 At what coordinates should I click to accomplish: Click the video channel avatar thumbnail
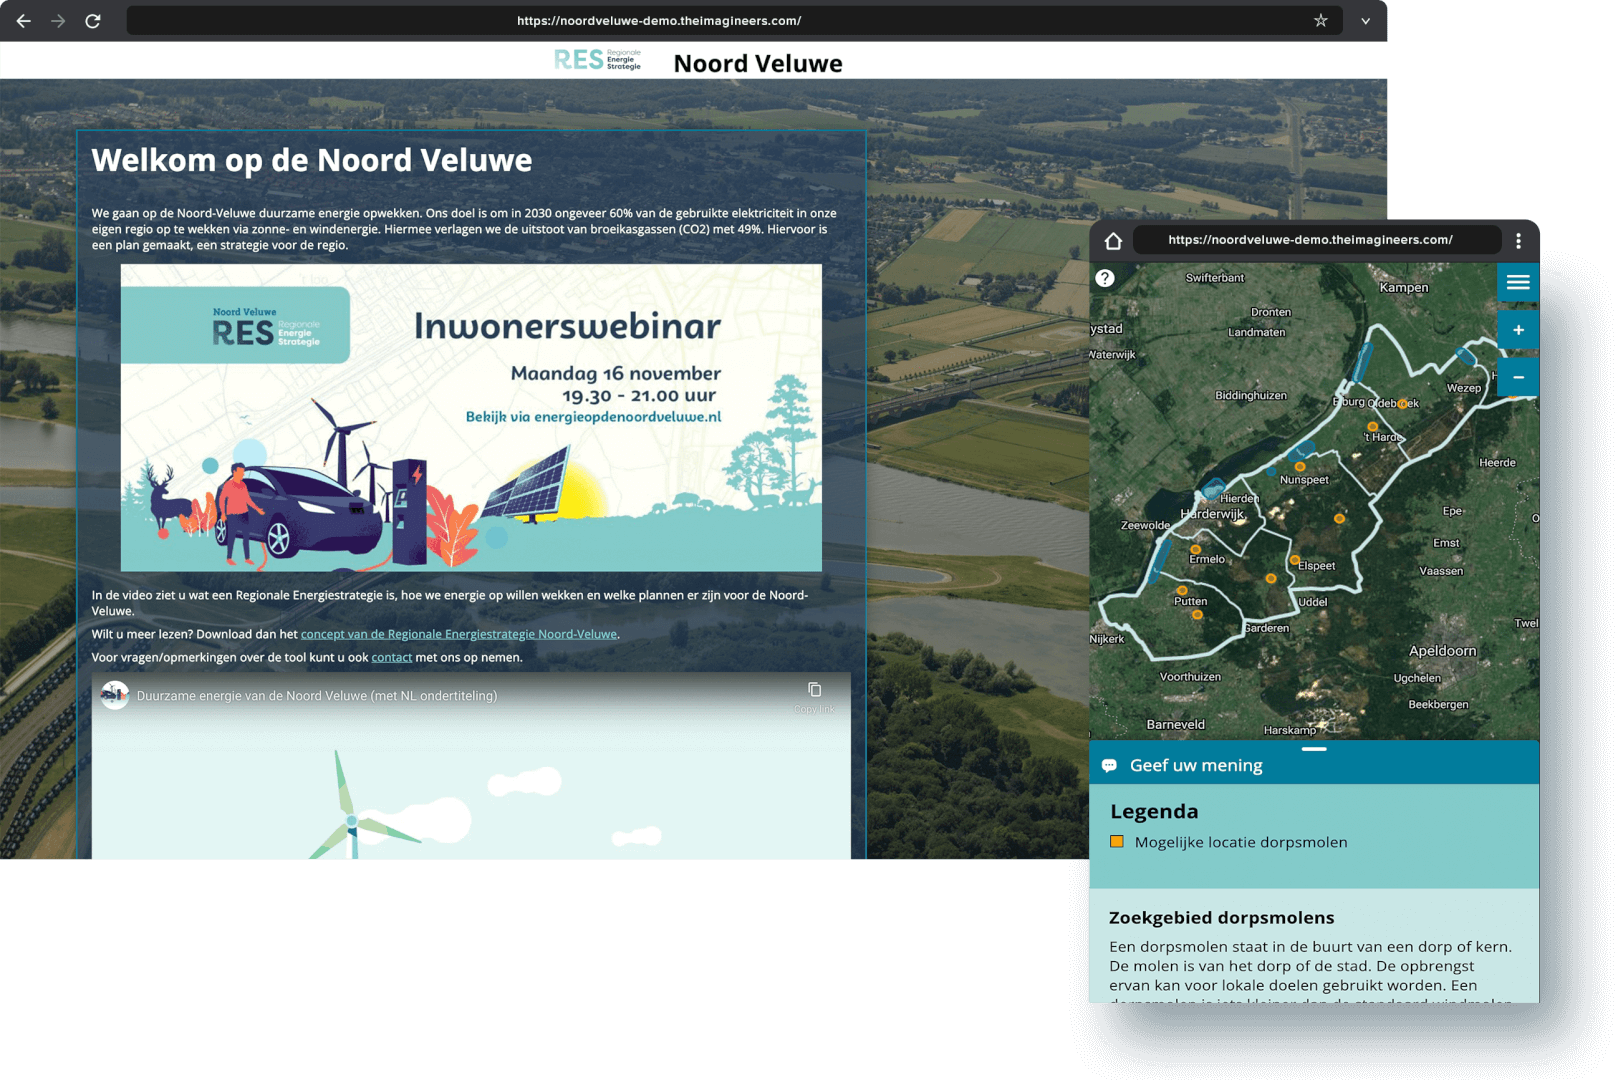115,694
